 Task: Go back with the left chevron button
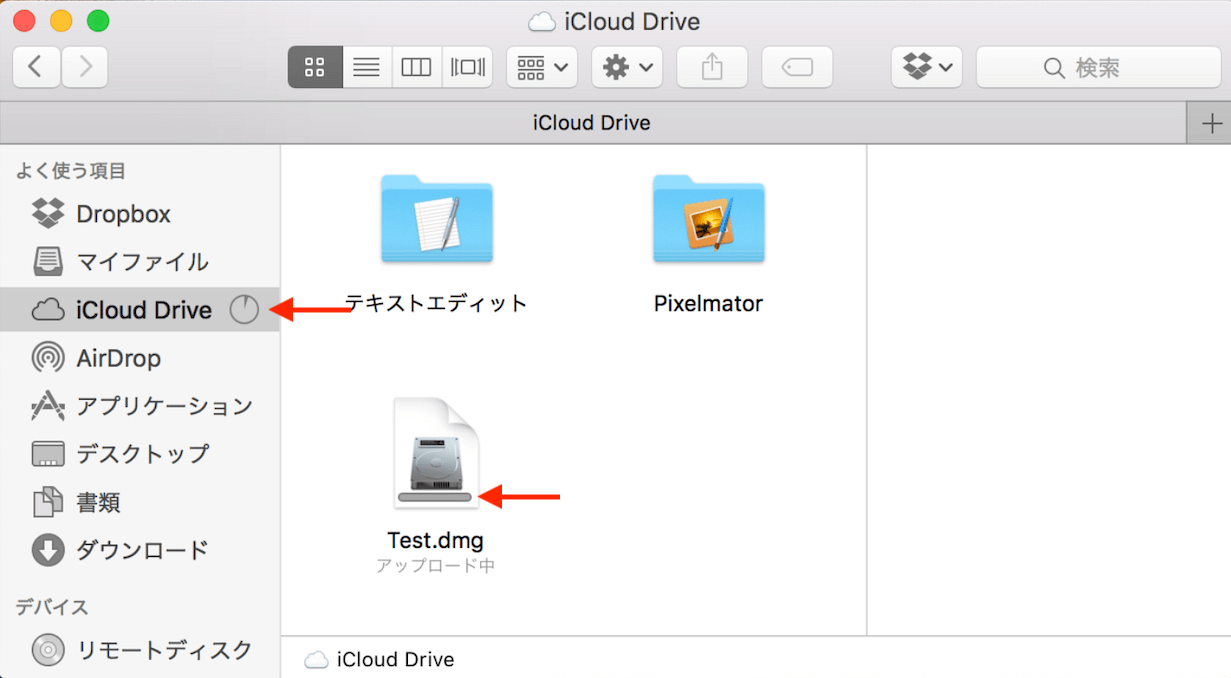coord(36,68)
